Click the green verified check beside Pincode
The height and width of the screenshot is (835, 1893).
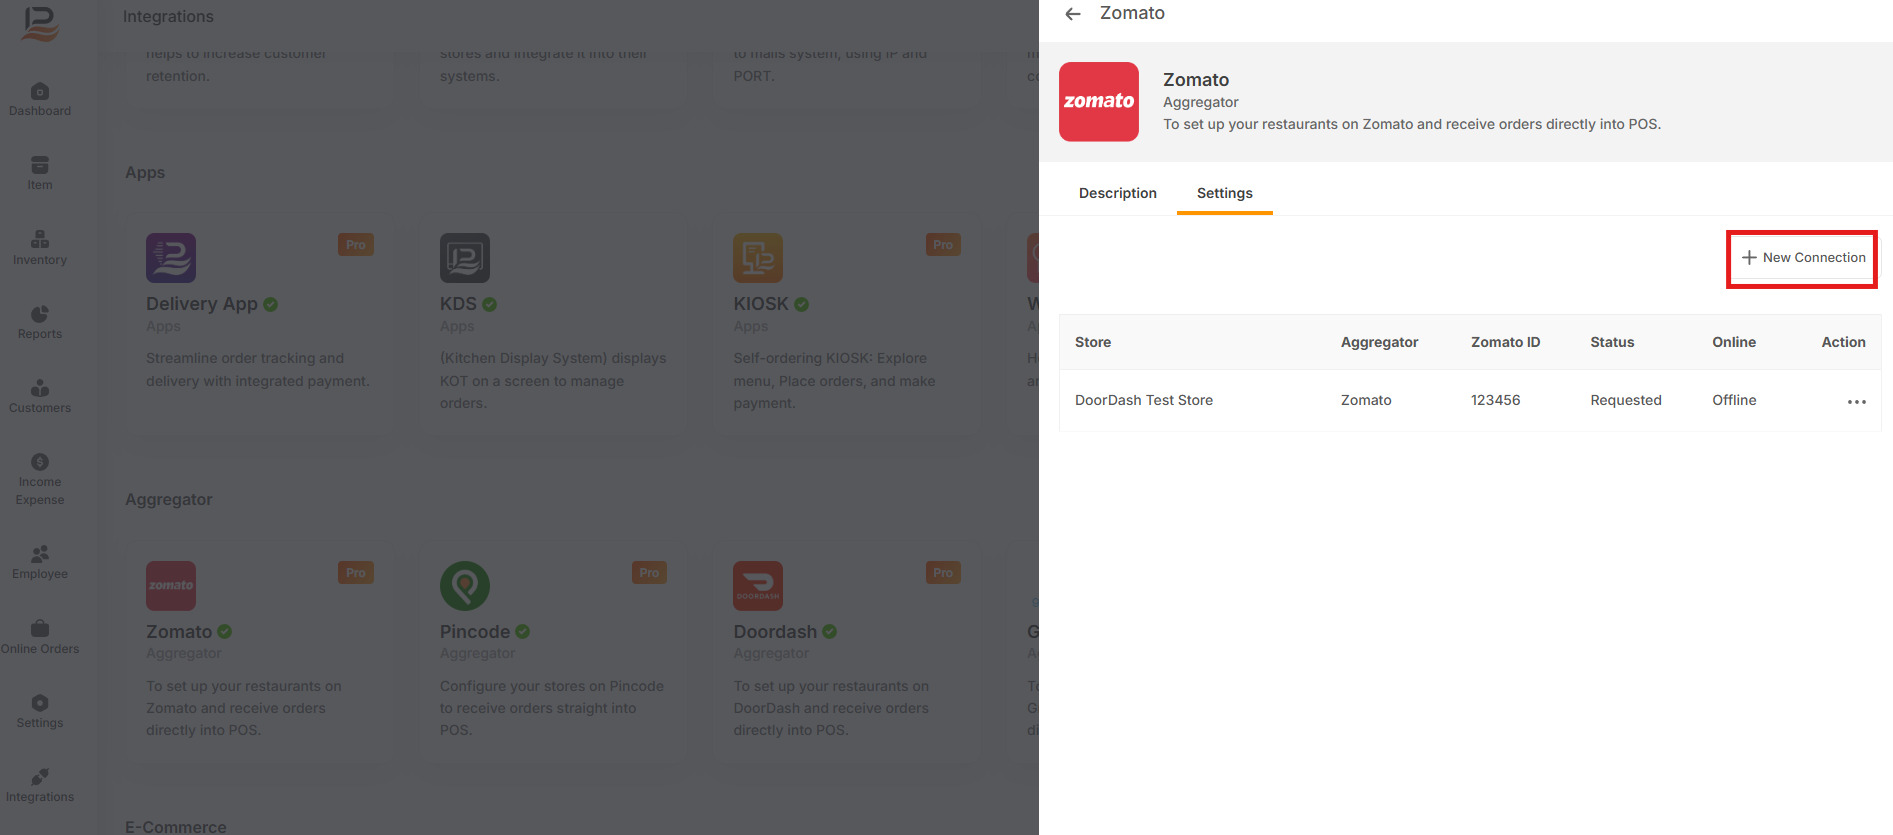tap(523, 632)
